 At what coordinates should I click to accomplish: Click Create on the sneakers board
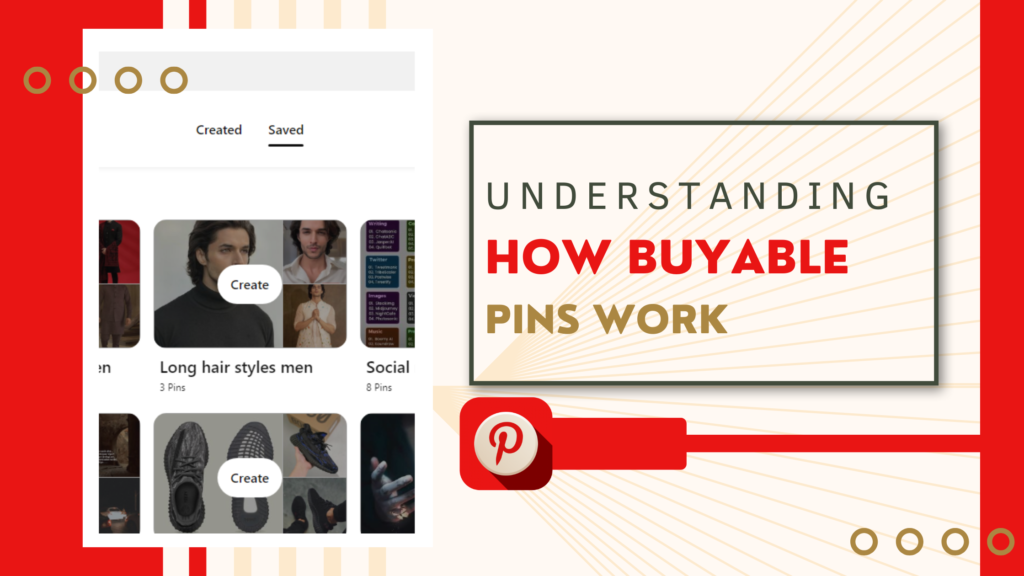pos(249,477)
